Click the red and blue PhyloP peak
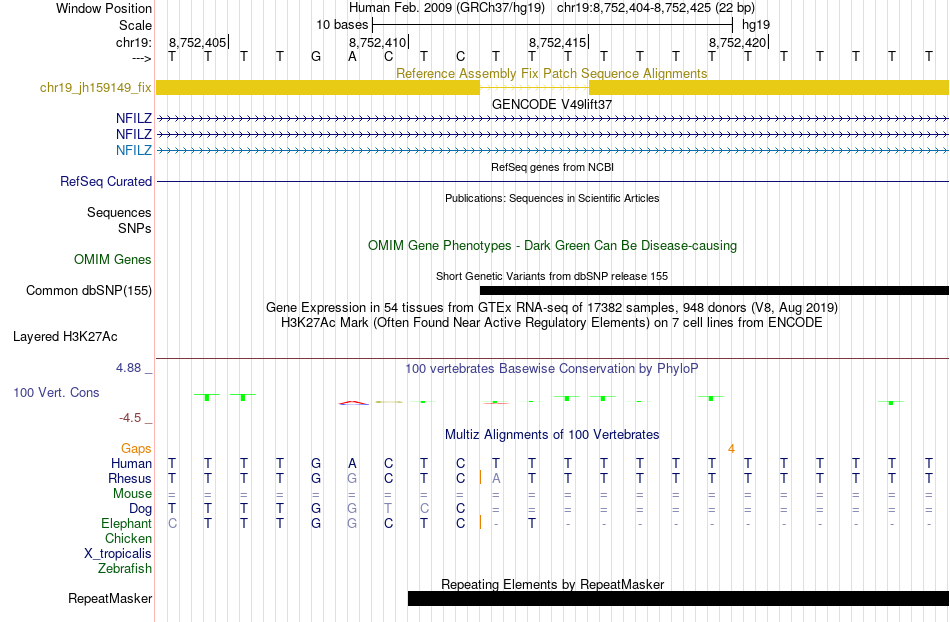The image size is (950, 622). click(x=353, y=402)
